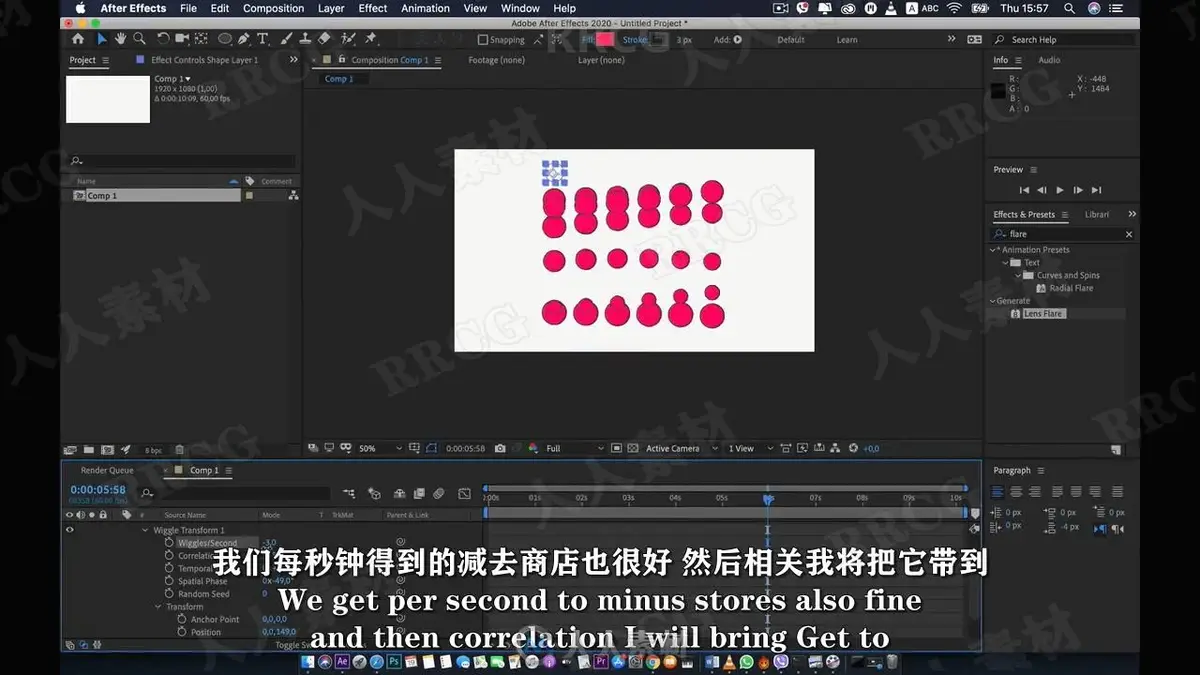1200x675 pixels.
Task: Enable Motion Blur icon in timeline
Action: [438, 493]
